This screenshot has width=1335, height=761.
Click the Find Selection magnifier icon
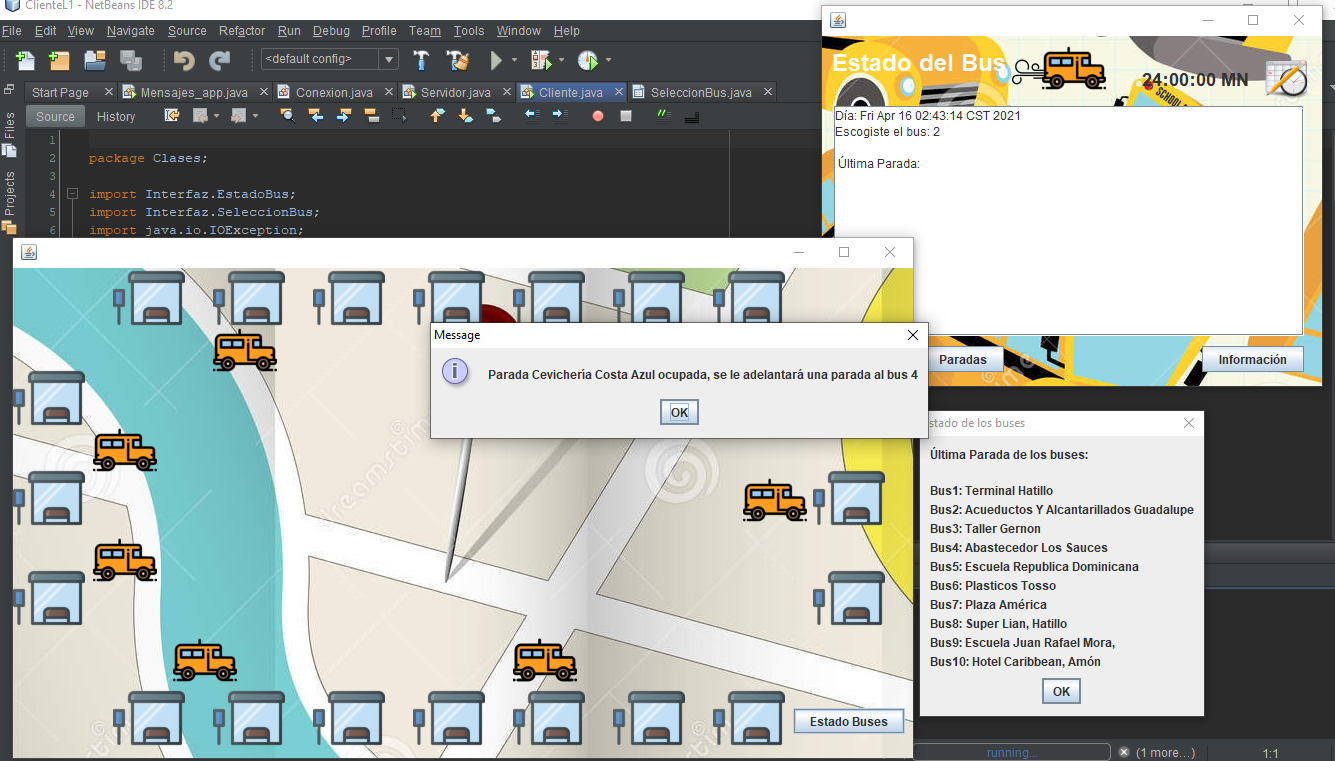[287, 116]
